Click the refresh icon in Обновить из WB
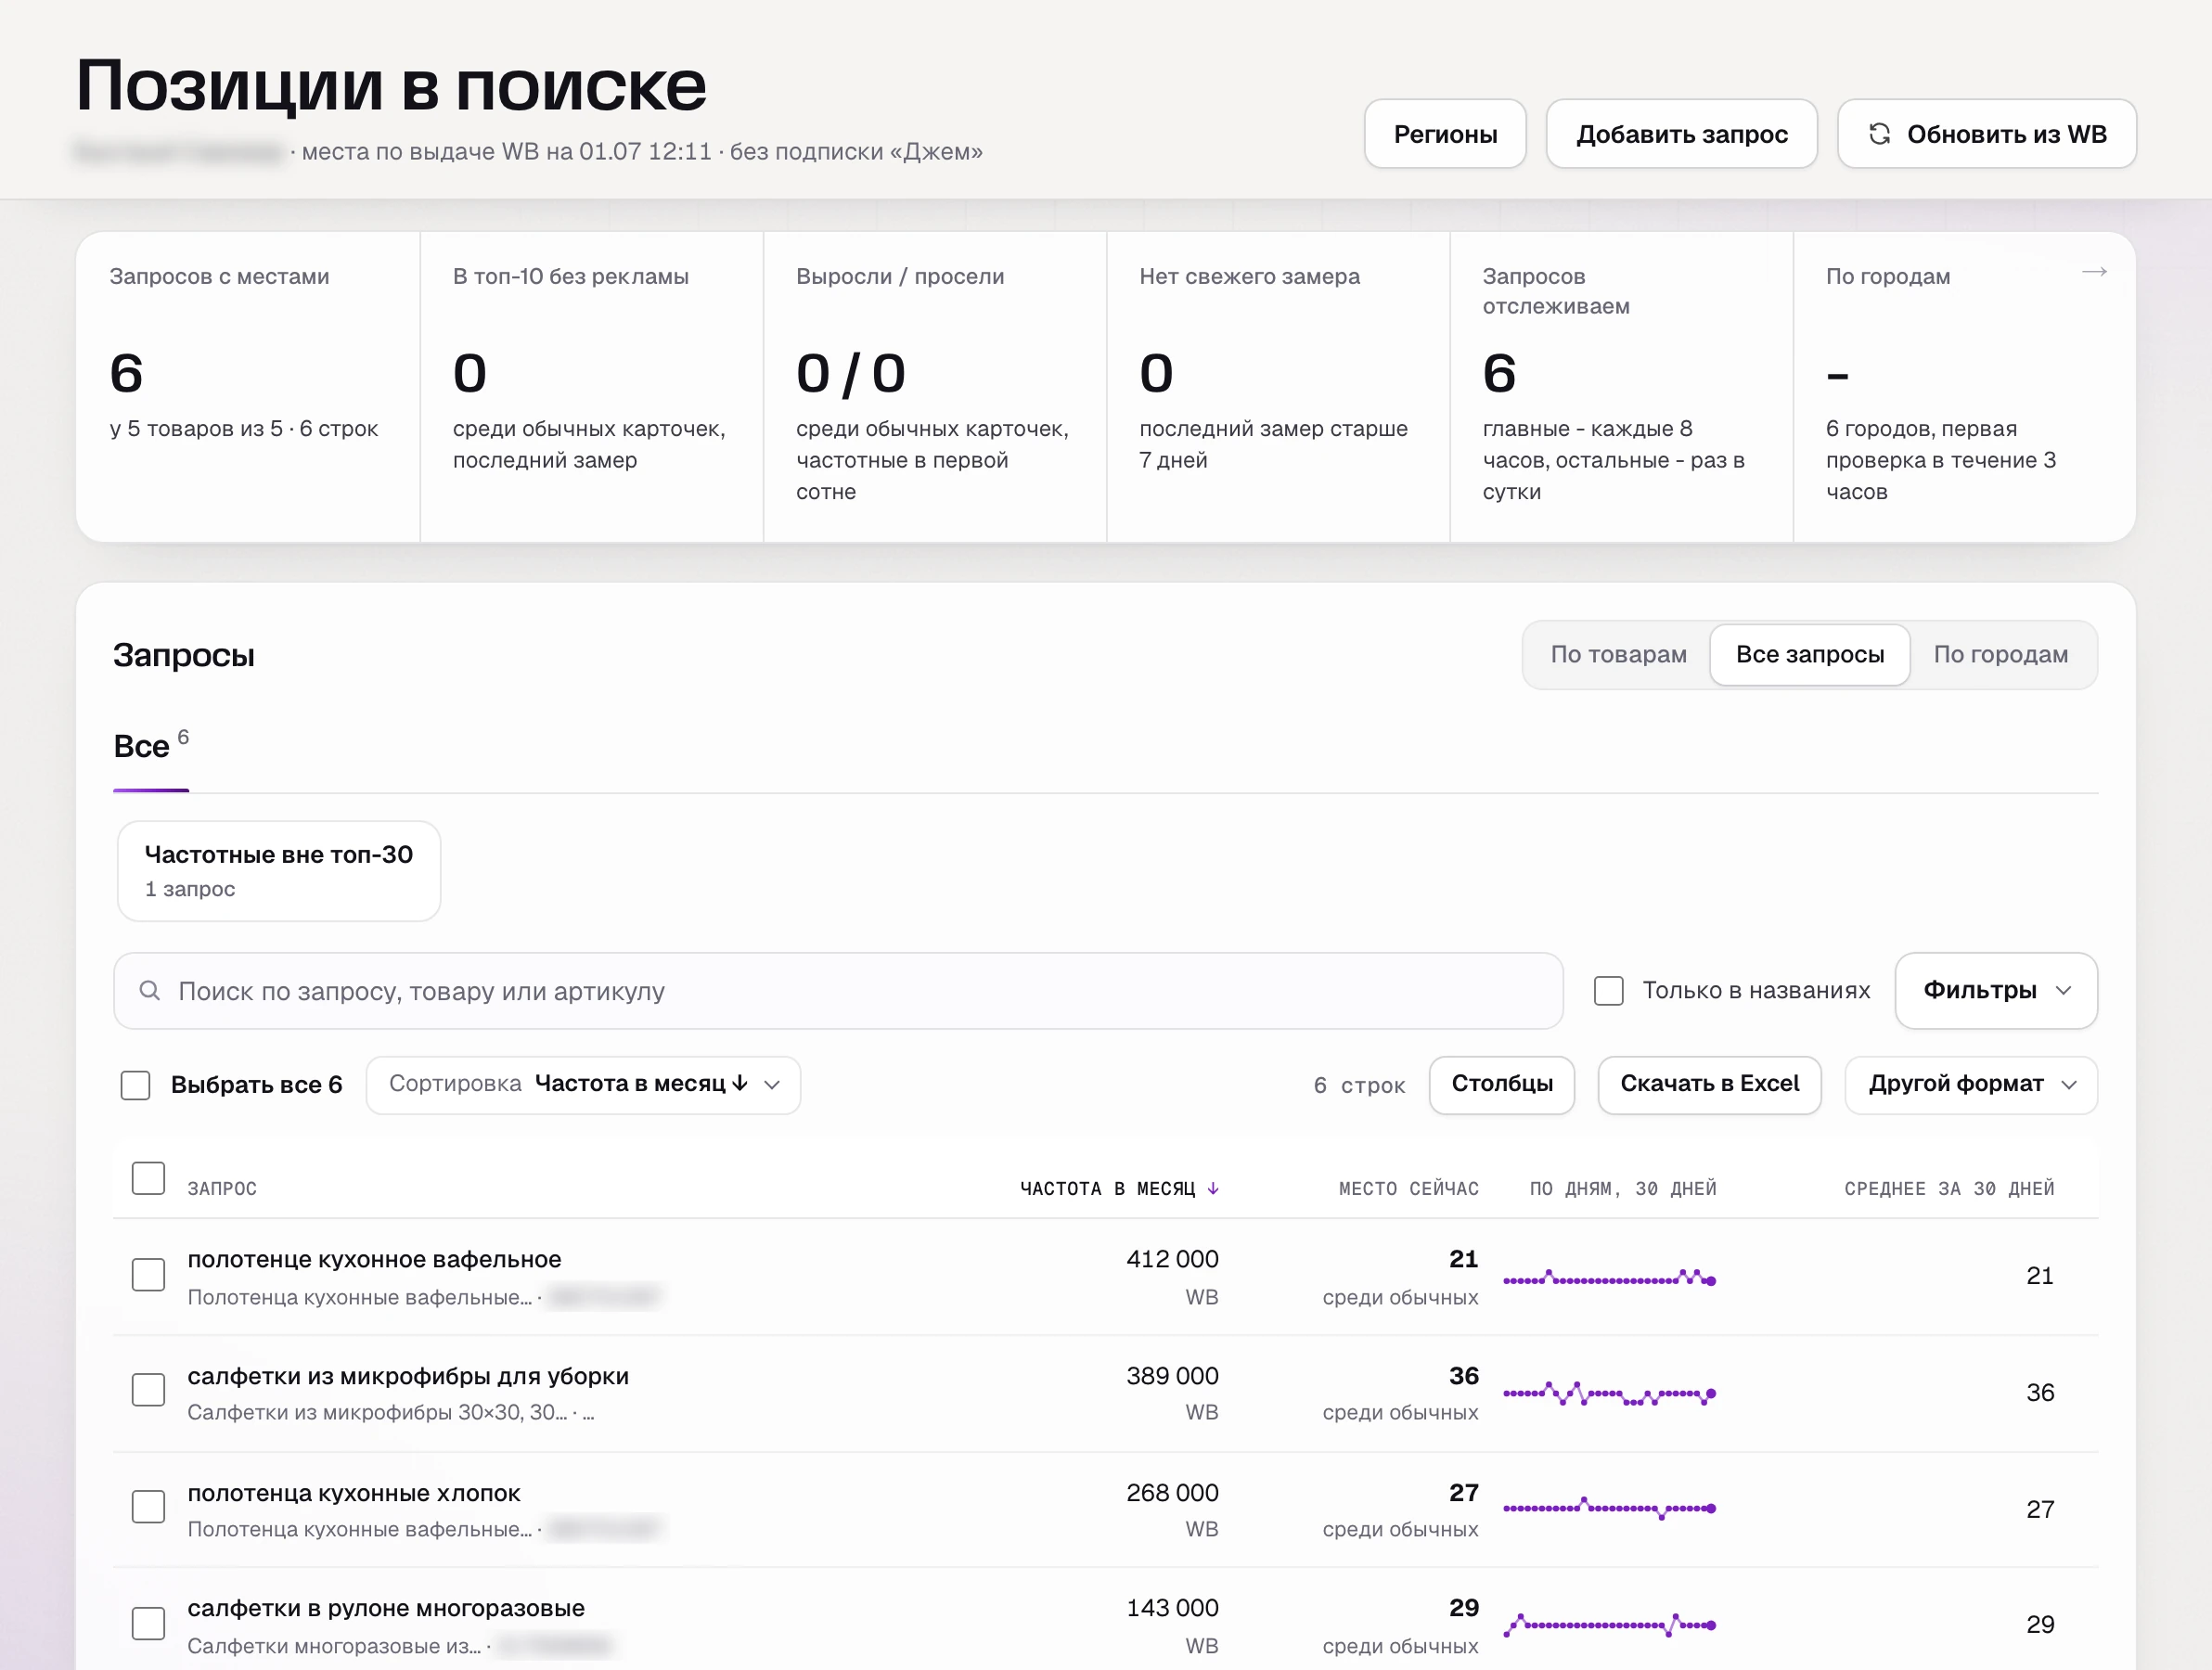2212x1670 pixels. tap(1879, 134)
